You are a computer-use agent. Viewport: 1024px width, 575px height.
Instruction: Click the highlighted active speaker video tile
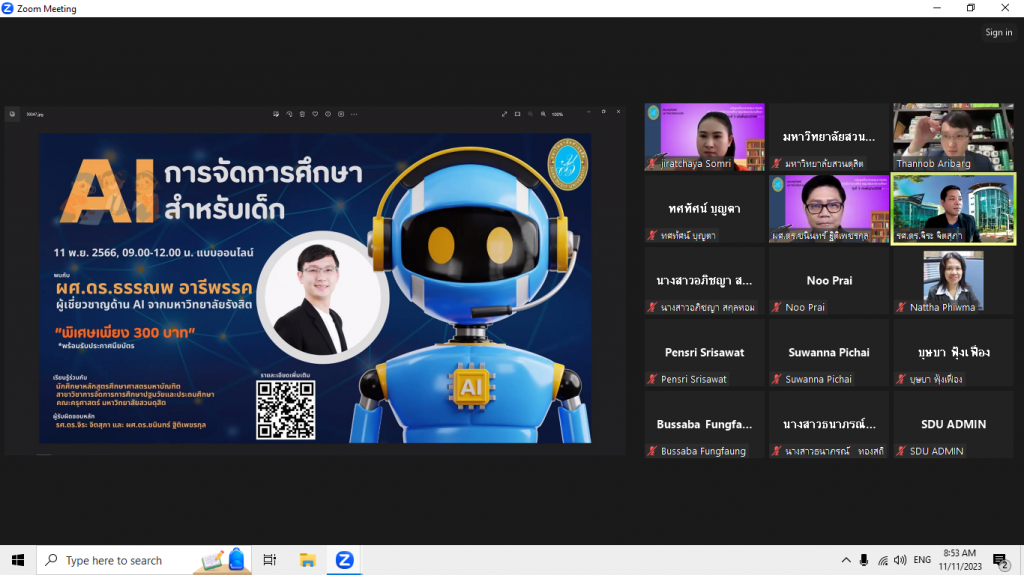[x=953, y=209]
